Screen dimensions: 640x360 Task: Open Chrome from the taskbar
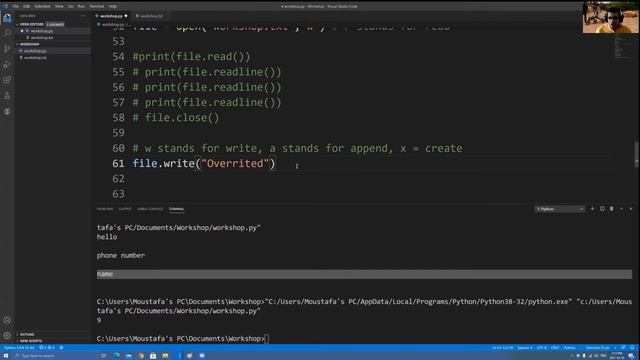click(x=141, y=356)
